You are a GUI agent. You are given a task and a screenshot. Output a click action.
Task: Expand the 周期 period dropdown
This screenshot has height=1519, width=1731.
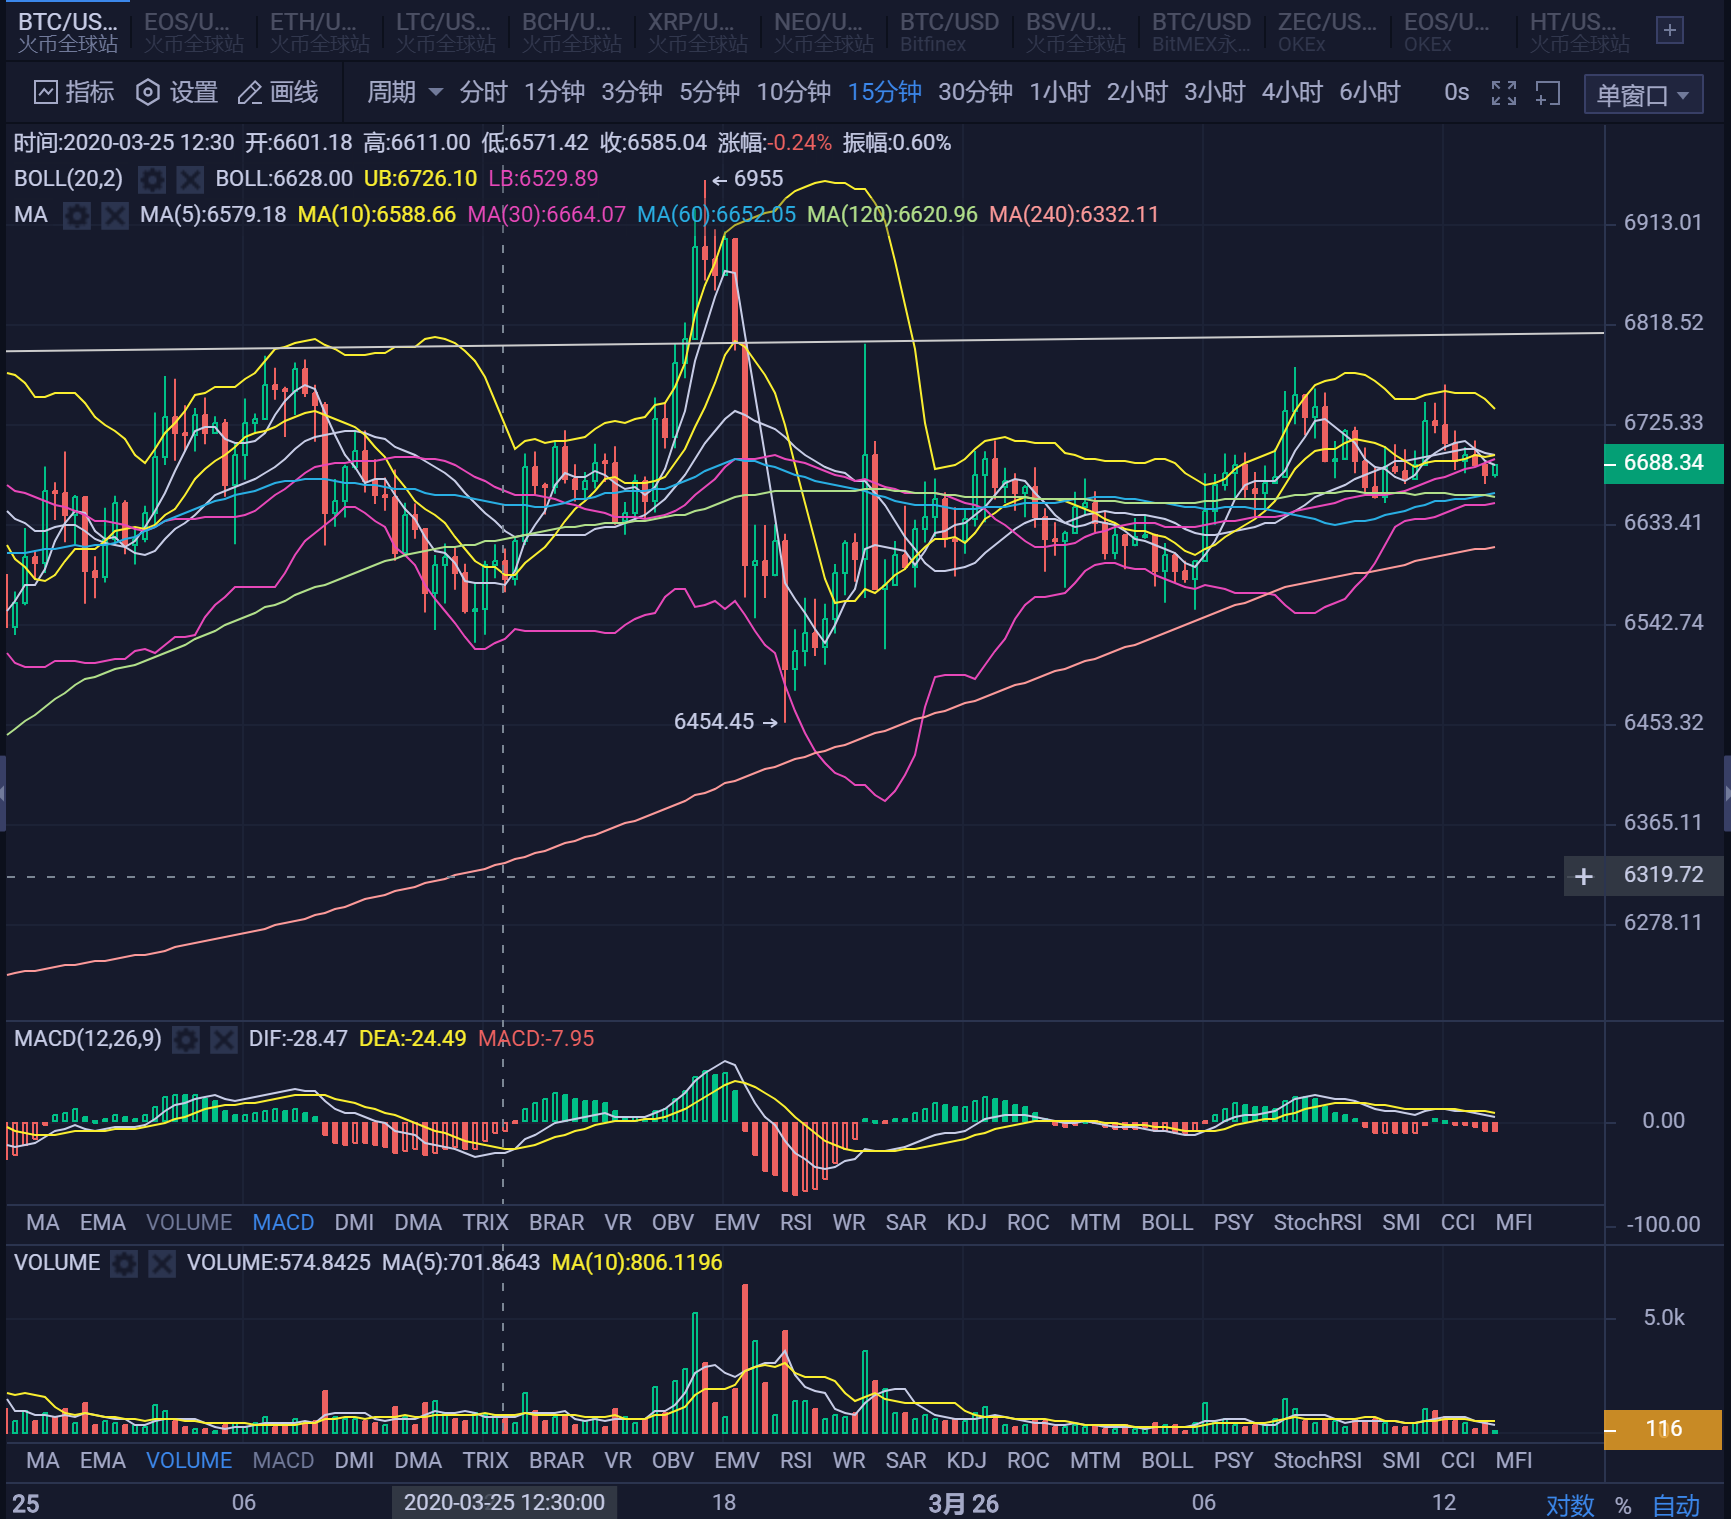pos(405,93)
